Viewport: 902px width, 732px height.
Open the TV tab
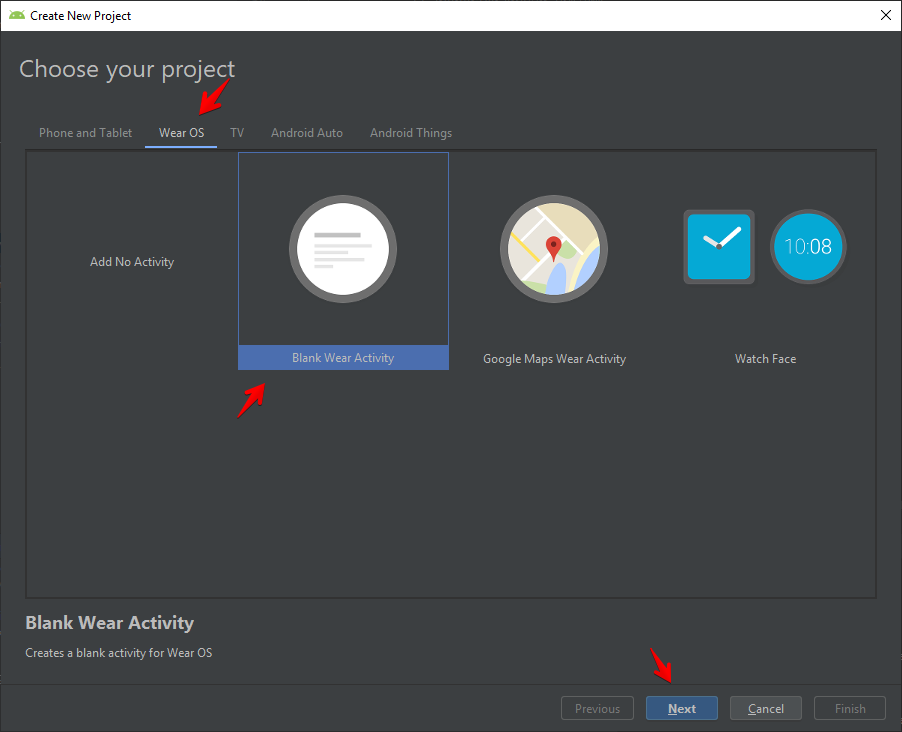pyautogui.click(x=237, y=133)
